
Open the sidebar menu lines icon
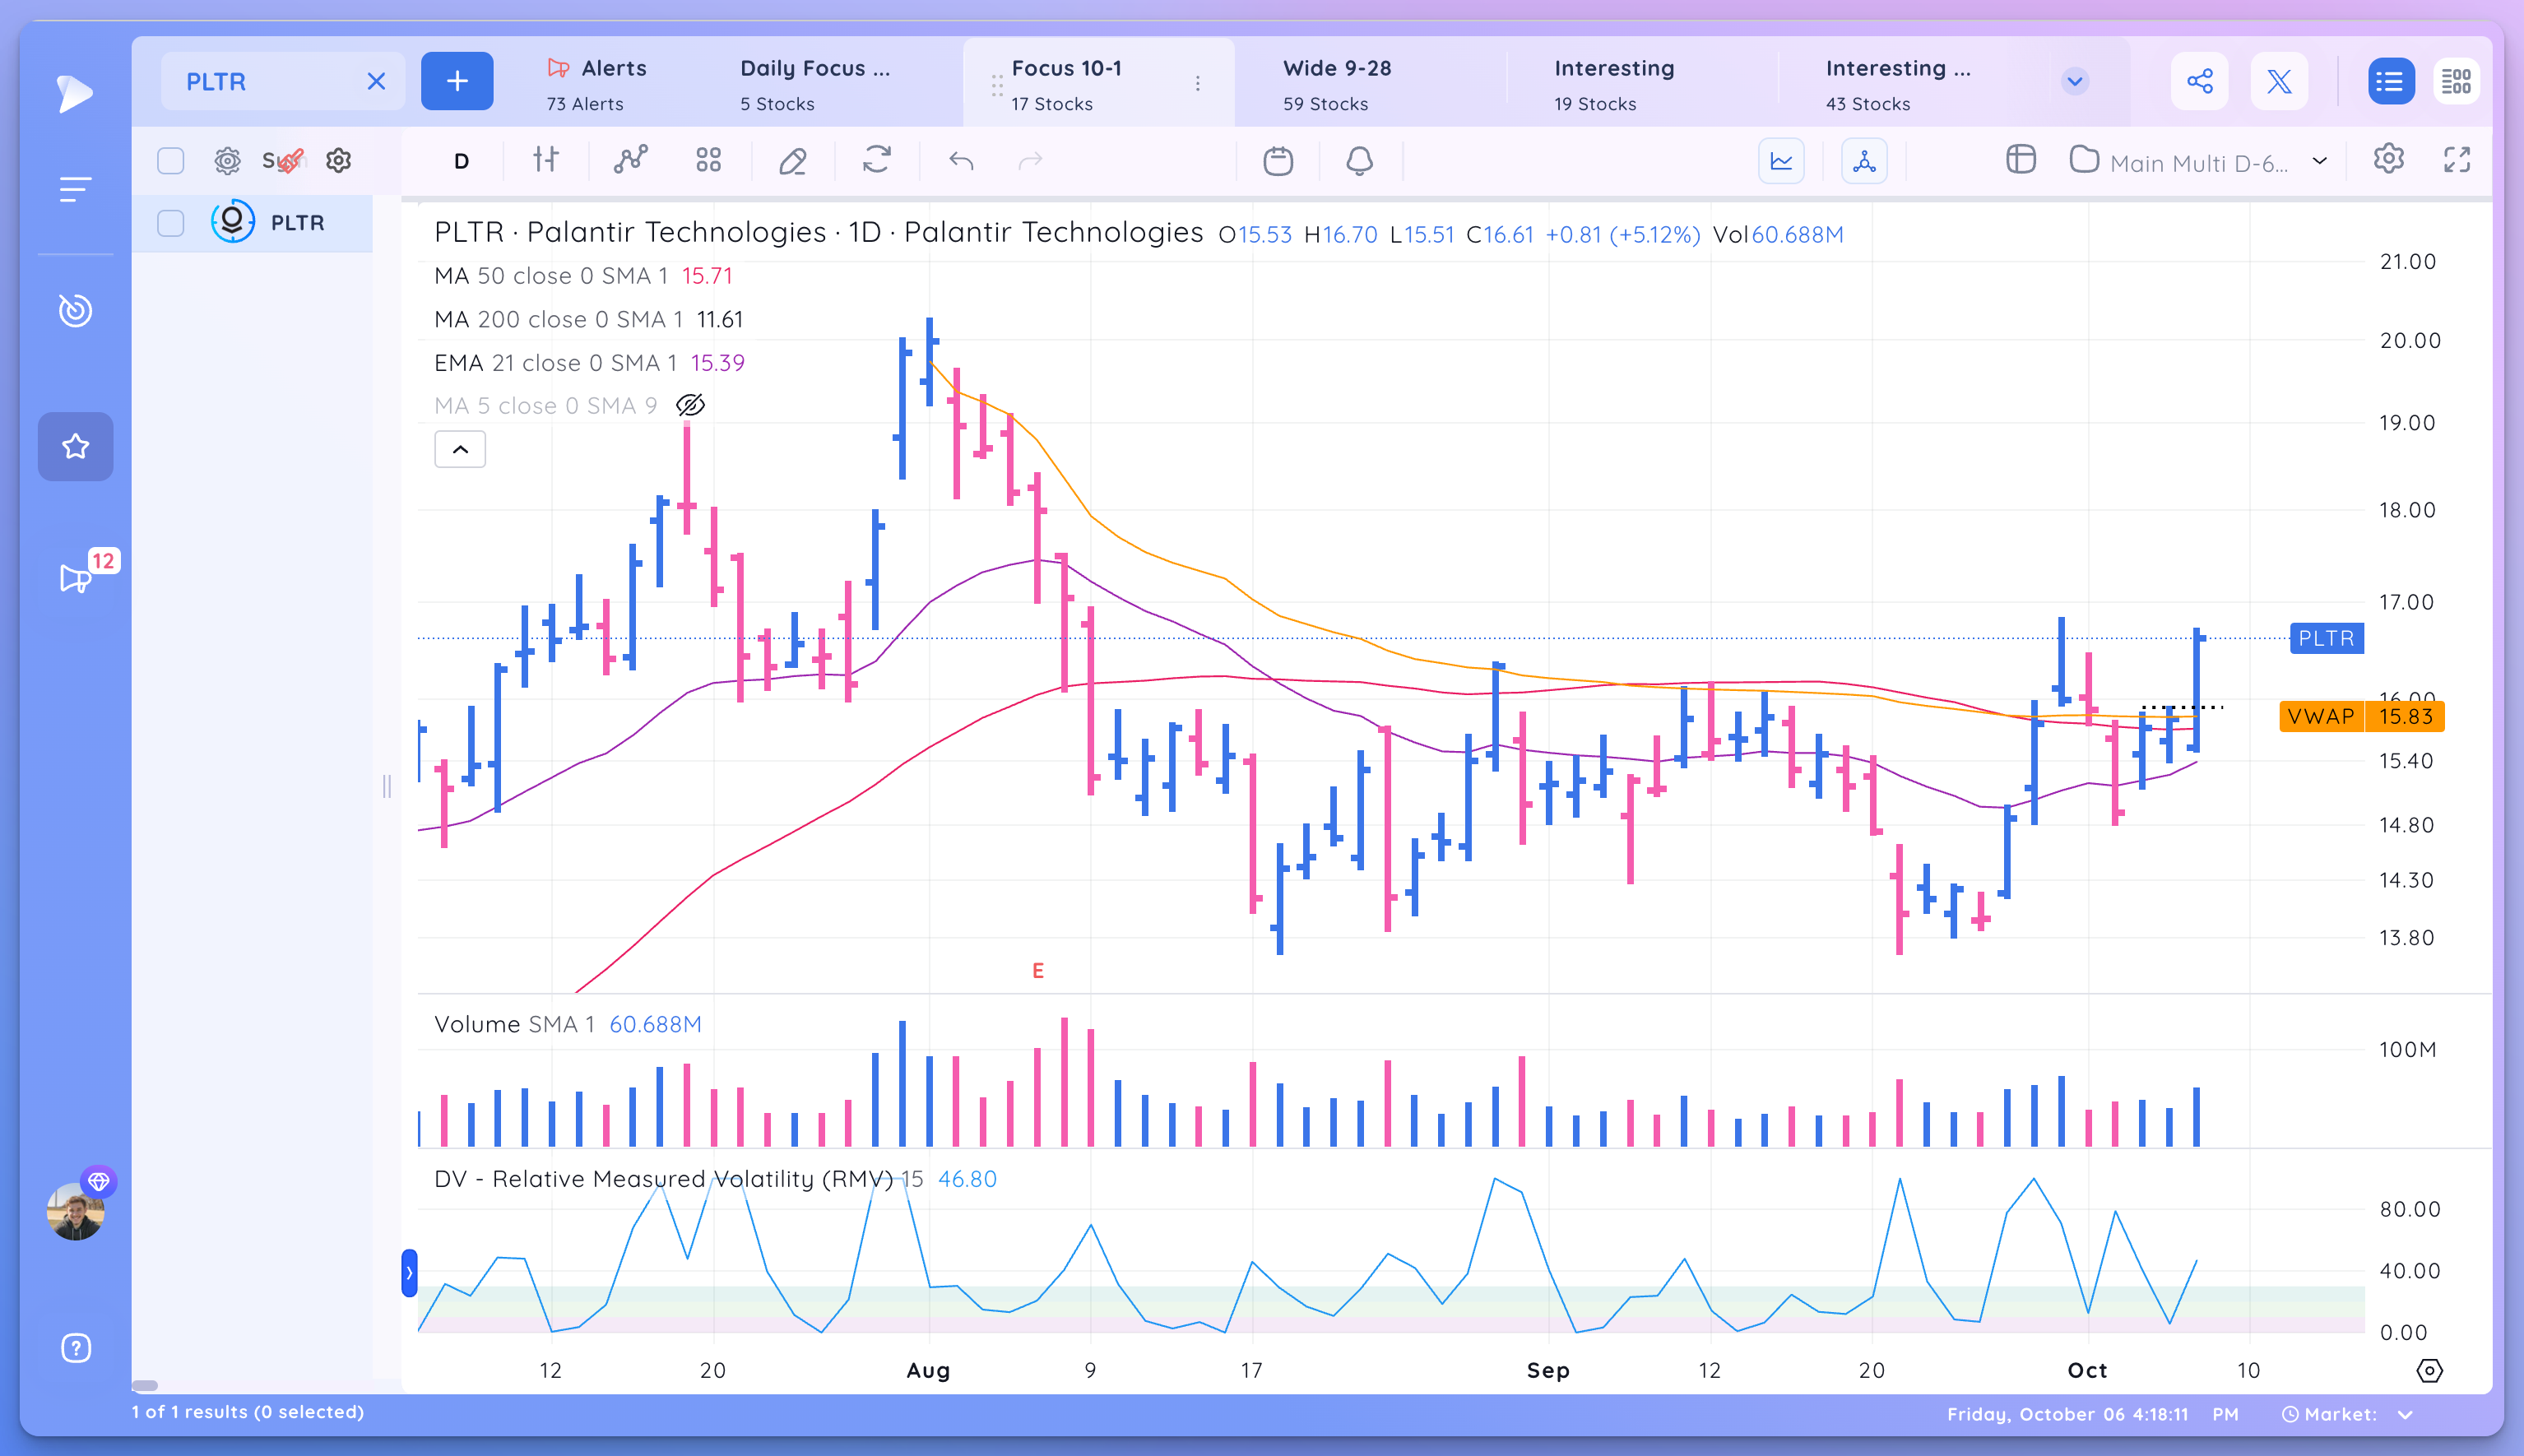(75, 189)
